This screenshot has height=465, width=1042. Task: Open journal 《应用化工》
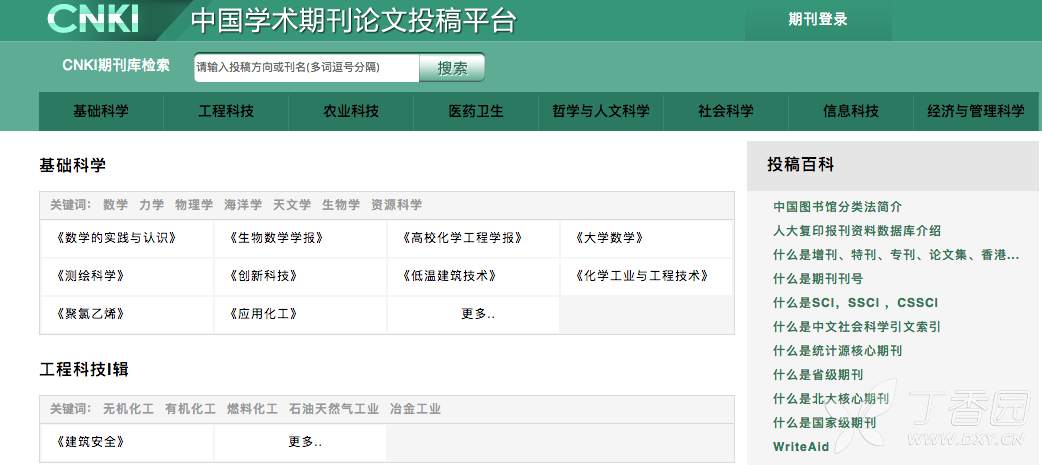(x=262, y=314)
